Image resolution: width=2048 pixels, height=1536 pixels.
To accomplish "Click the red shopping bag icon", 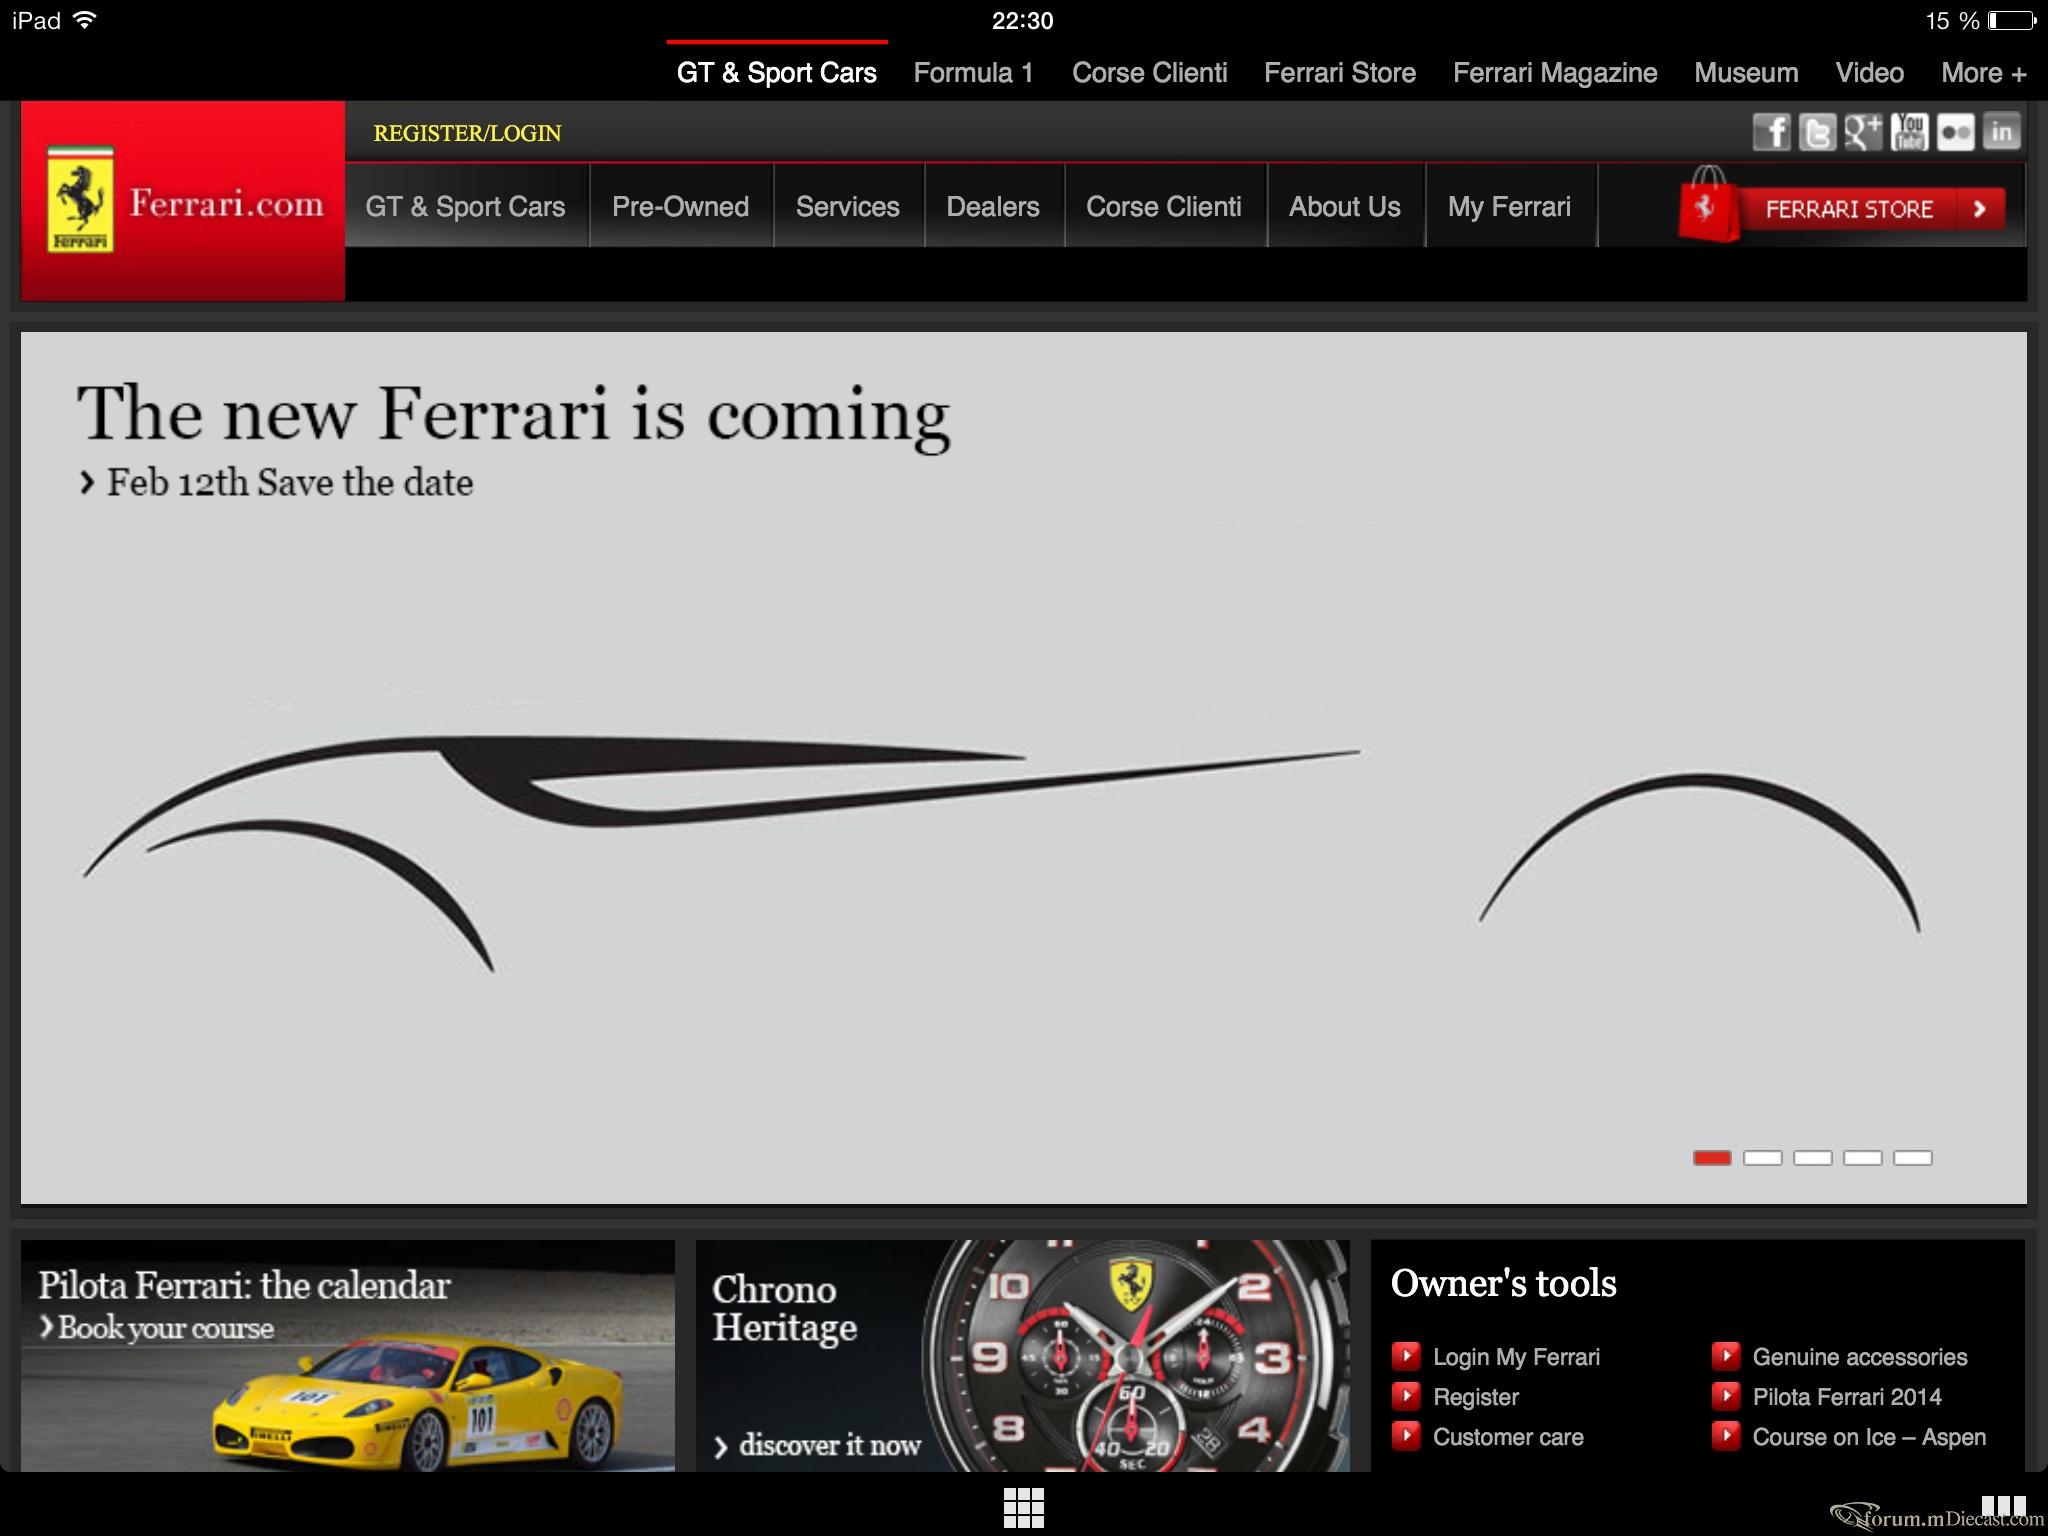I will [x=1708, y=204].
